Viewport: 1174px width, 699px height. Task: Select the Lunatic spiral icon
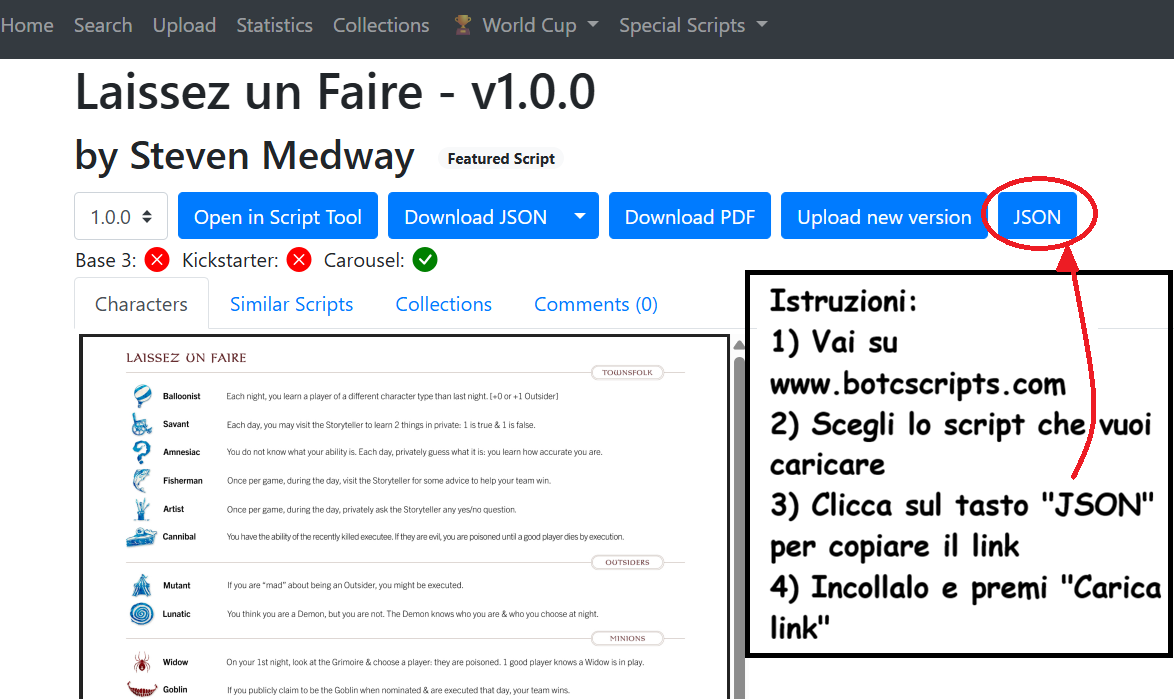(x=141, y=613)
